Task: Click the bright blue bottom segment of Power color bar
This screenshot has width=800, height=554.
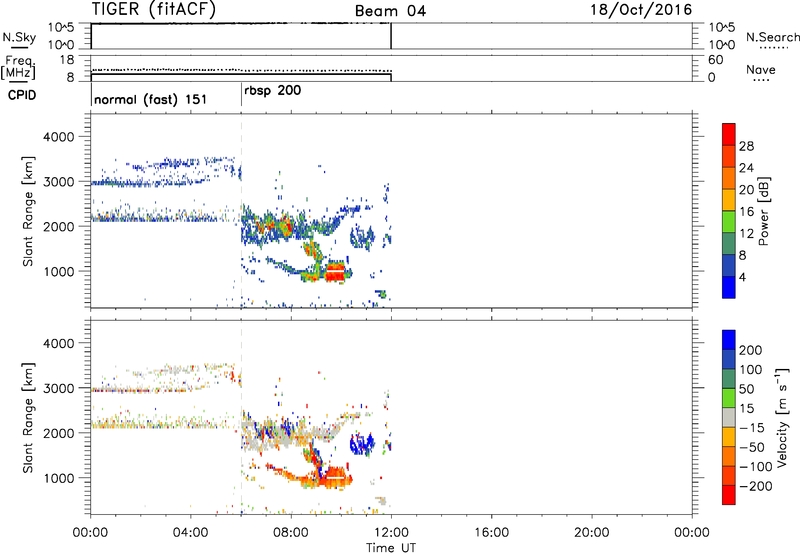Action: click(729, 287)
